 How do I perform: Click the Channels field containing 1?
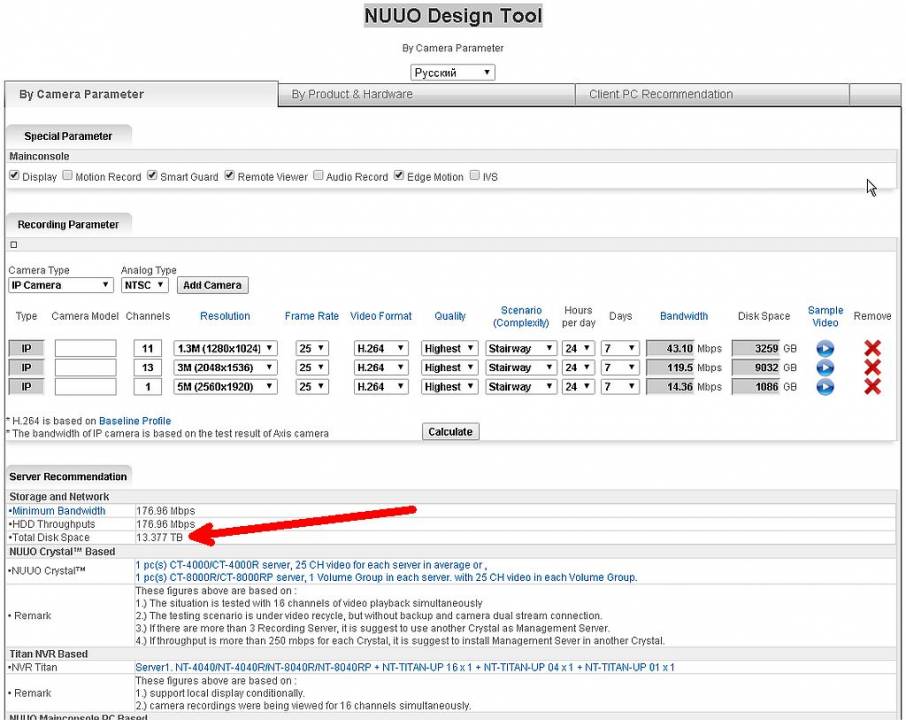coord(147,387)
